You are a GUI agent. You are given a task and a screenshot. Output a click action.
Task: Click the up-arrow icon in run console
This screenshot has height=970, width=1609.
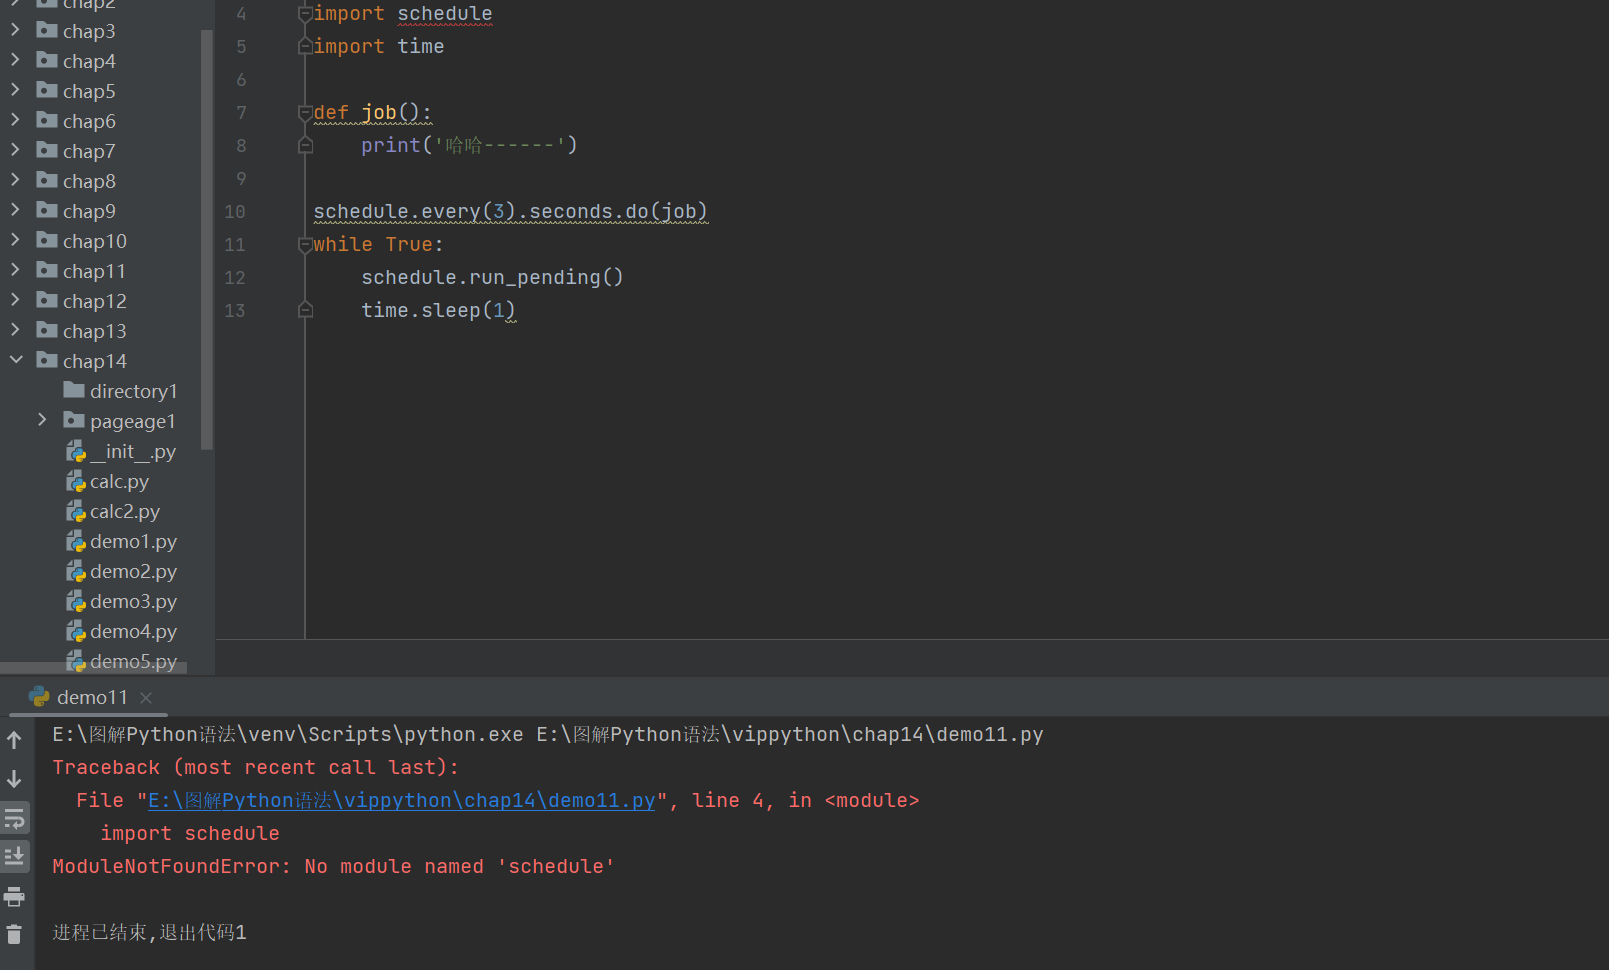[14, 740]
